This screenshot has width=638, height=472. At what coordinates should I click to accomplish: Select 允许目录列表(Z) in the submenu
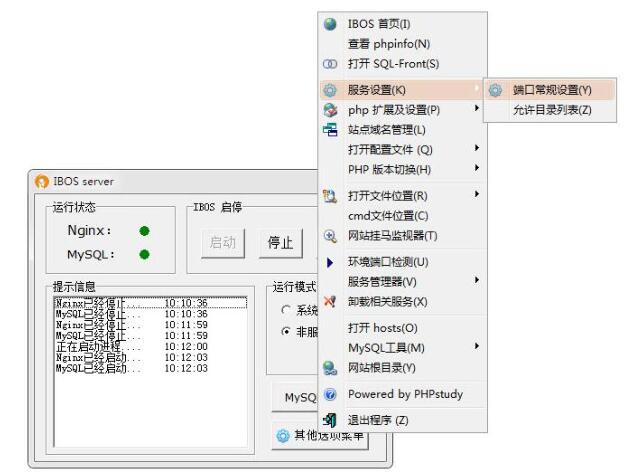point(550,110)
